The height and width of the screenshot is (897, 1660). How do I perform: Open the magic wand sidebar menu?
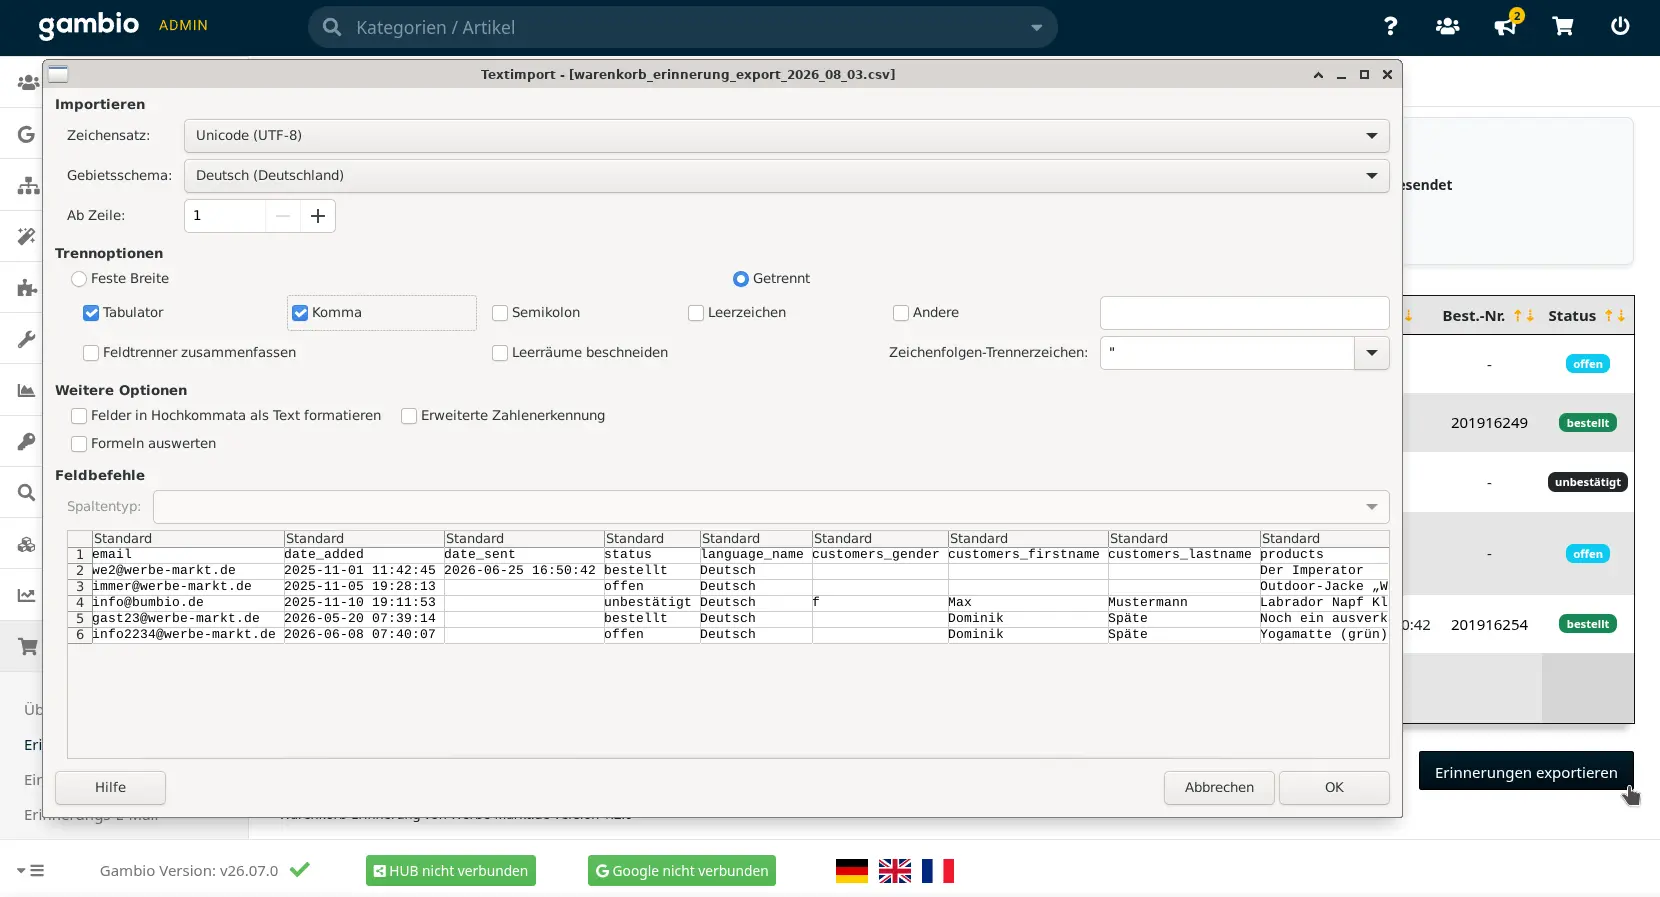pyautogui.click(x=27, y=236)
